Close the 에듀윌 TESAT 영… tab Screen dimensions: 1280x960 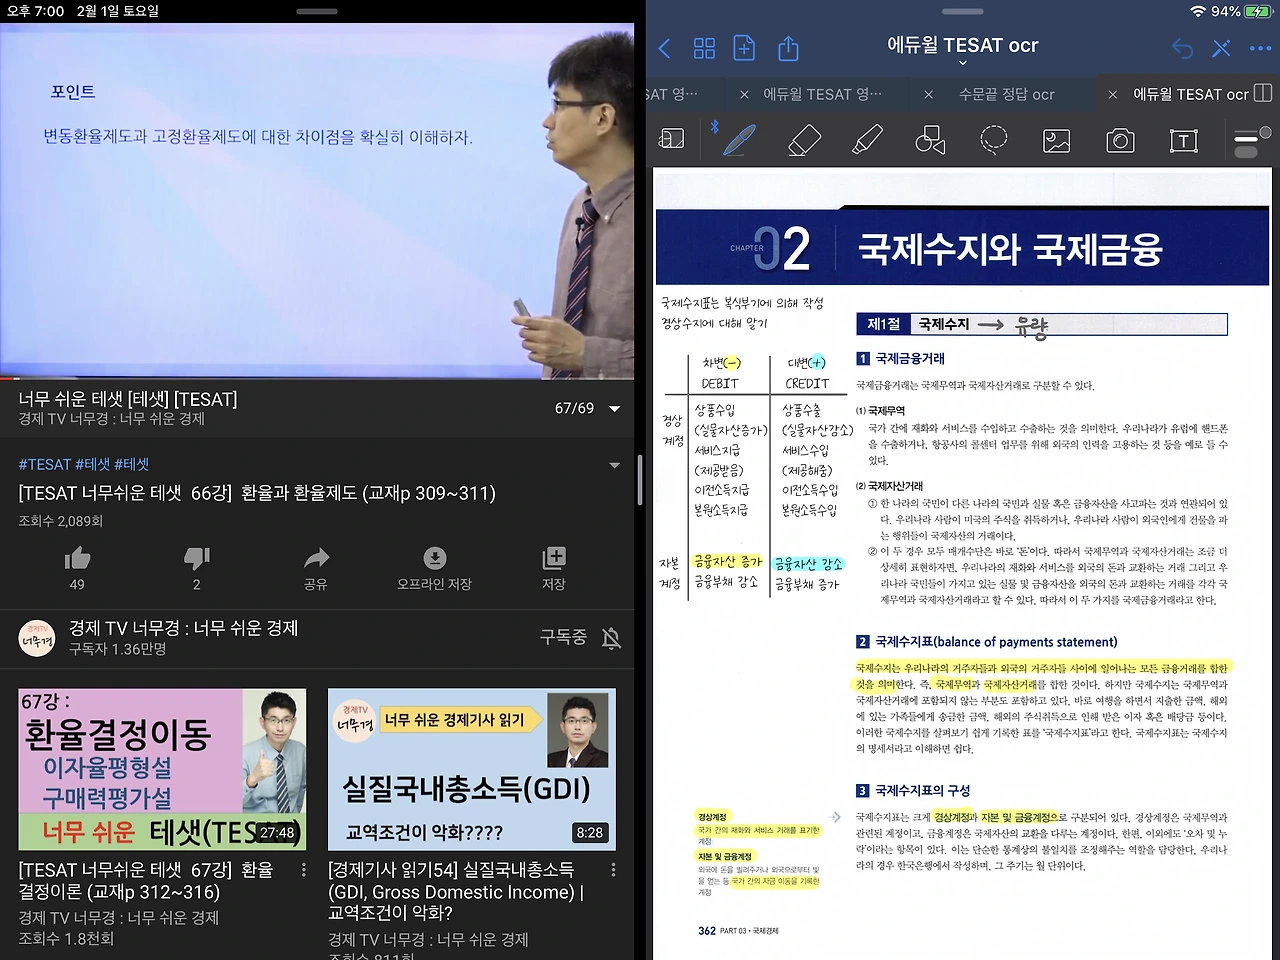[744, 94]
